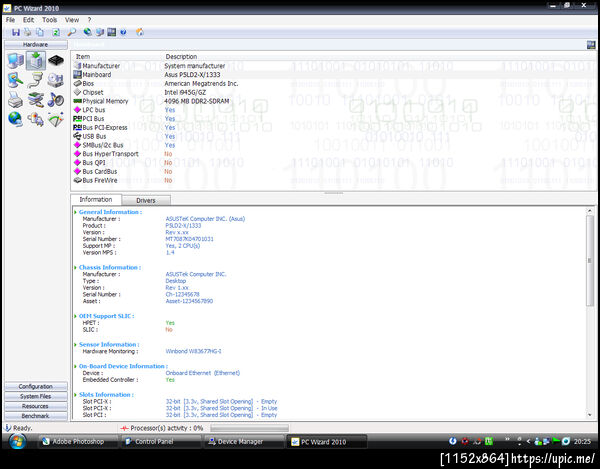Show hidden tray icons arrow

pos(528,441)
